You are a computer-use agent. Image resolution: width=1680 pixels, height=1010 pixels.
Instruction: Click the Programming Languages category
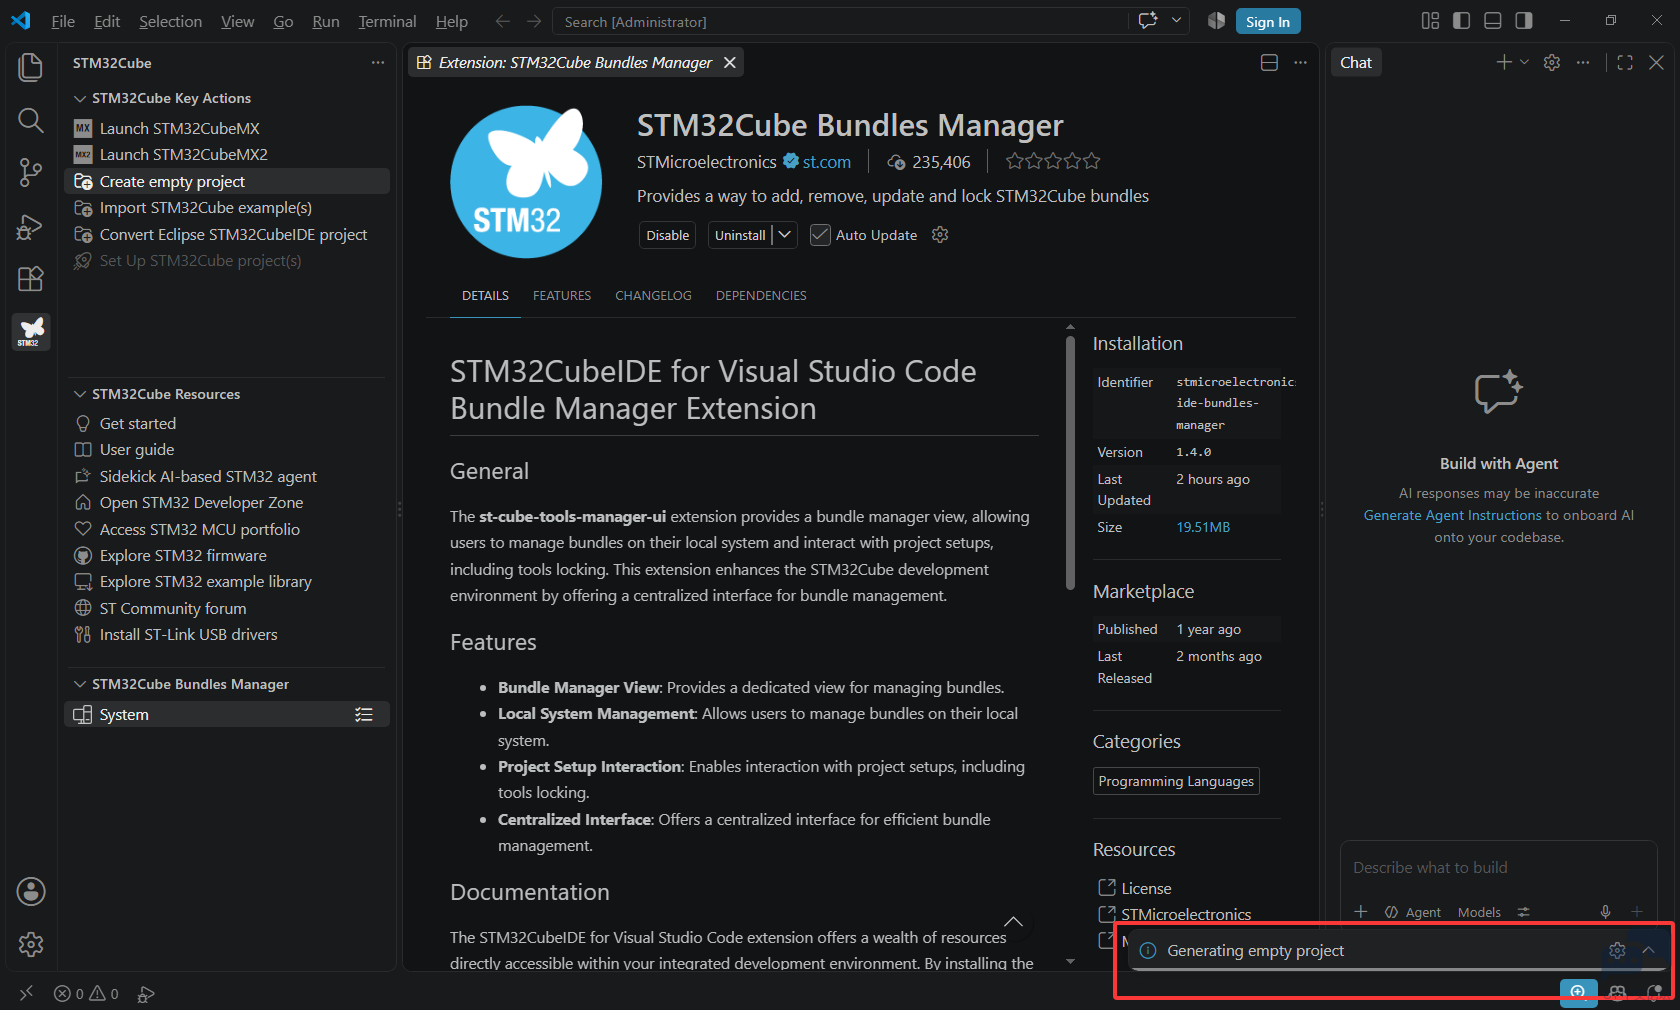(1176, 781)
